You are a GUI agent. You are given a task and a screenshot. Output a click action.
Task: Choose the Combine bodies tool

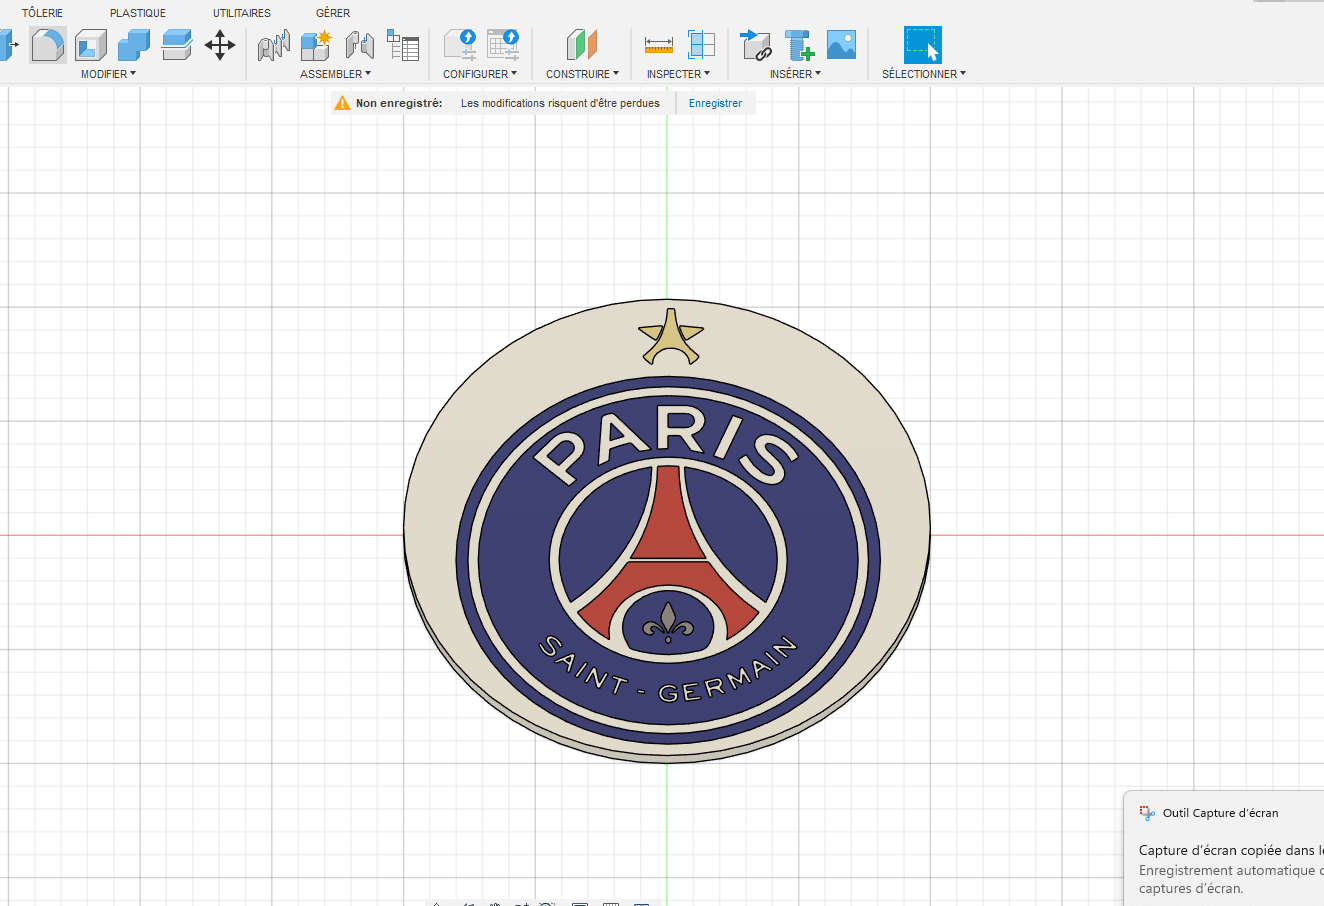click(x=134, y=45)
